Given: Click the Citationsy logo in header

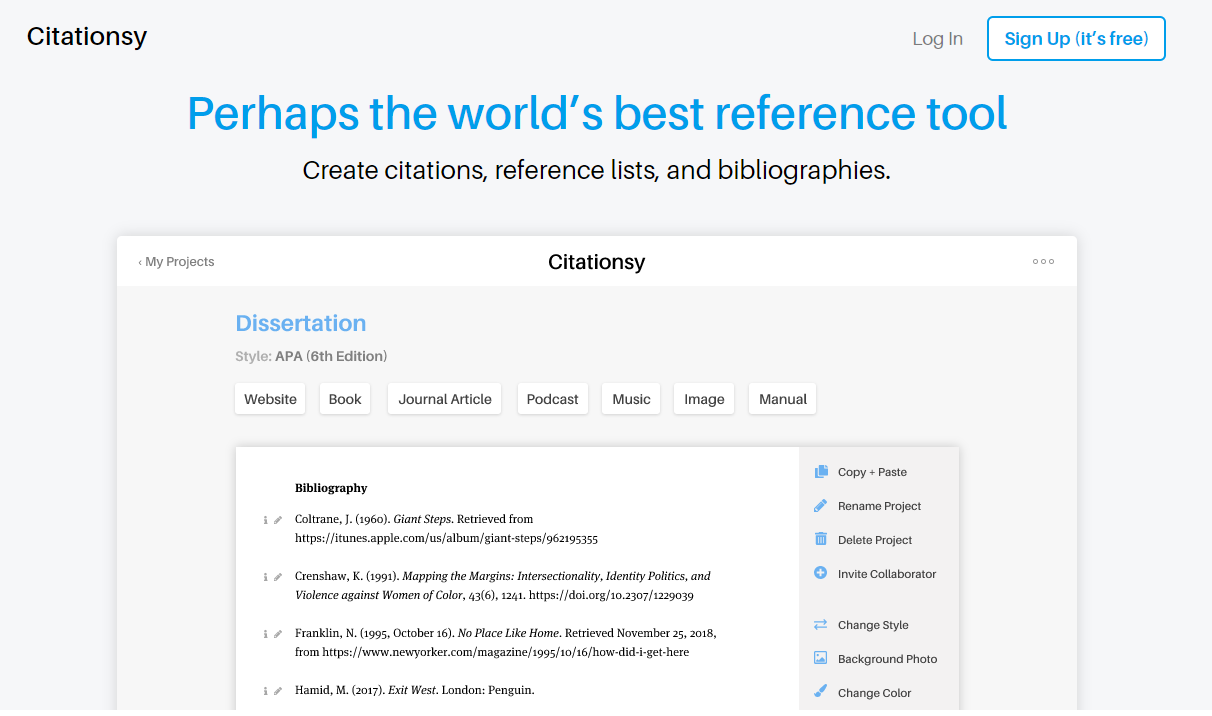Looking at the screenshot, I should pos(87,37).
